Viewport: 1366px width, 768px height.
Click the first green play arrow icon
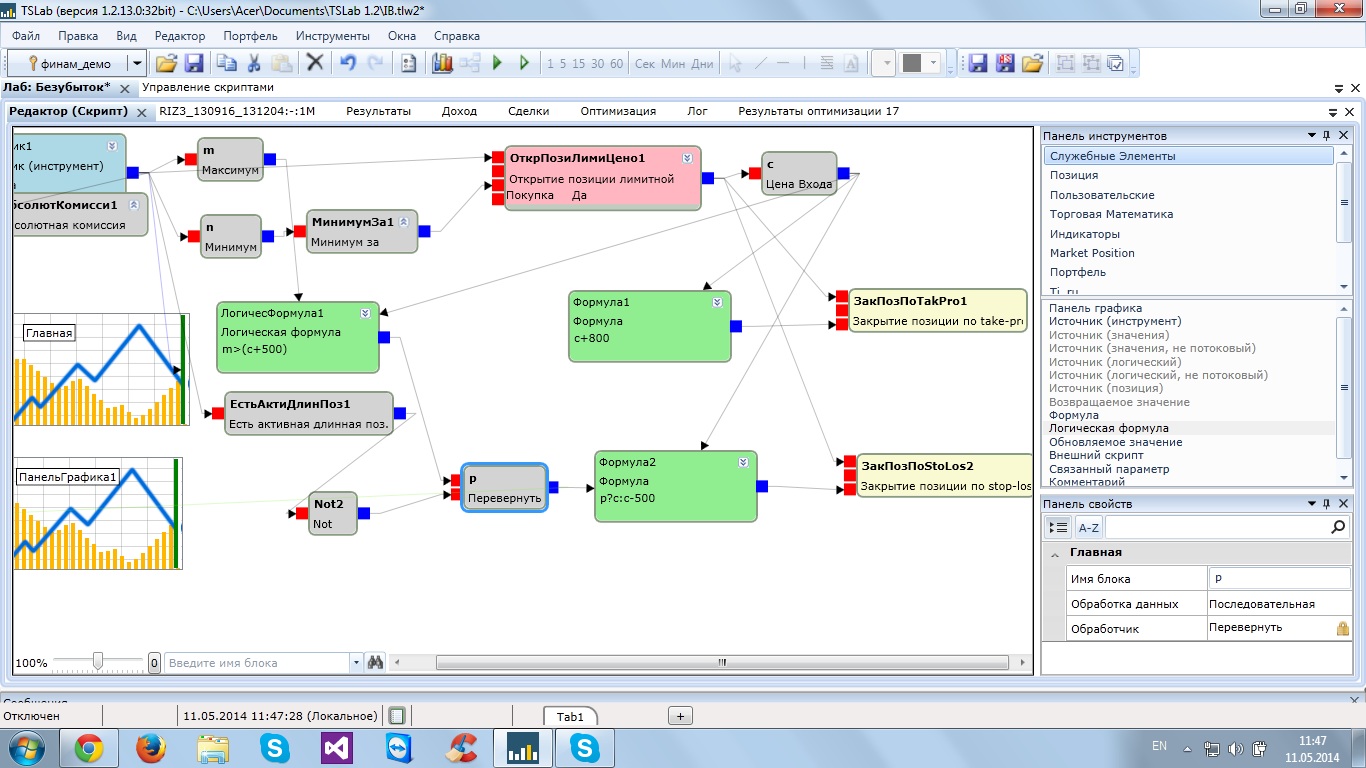click(498, 63)
